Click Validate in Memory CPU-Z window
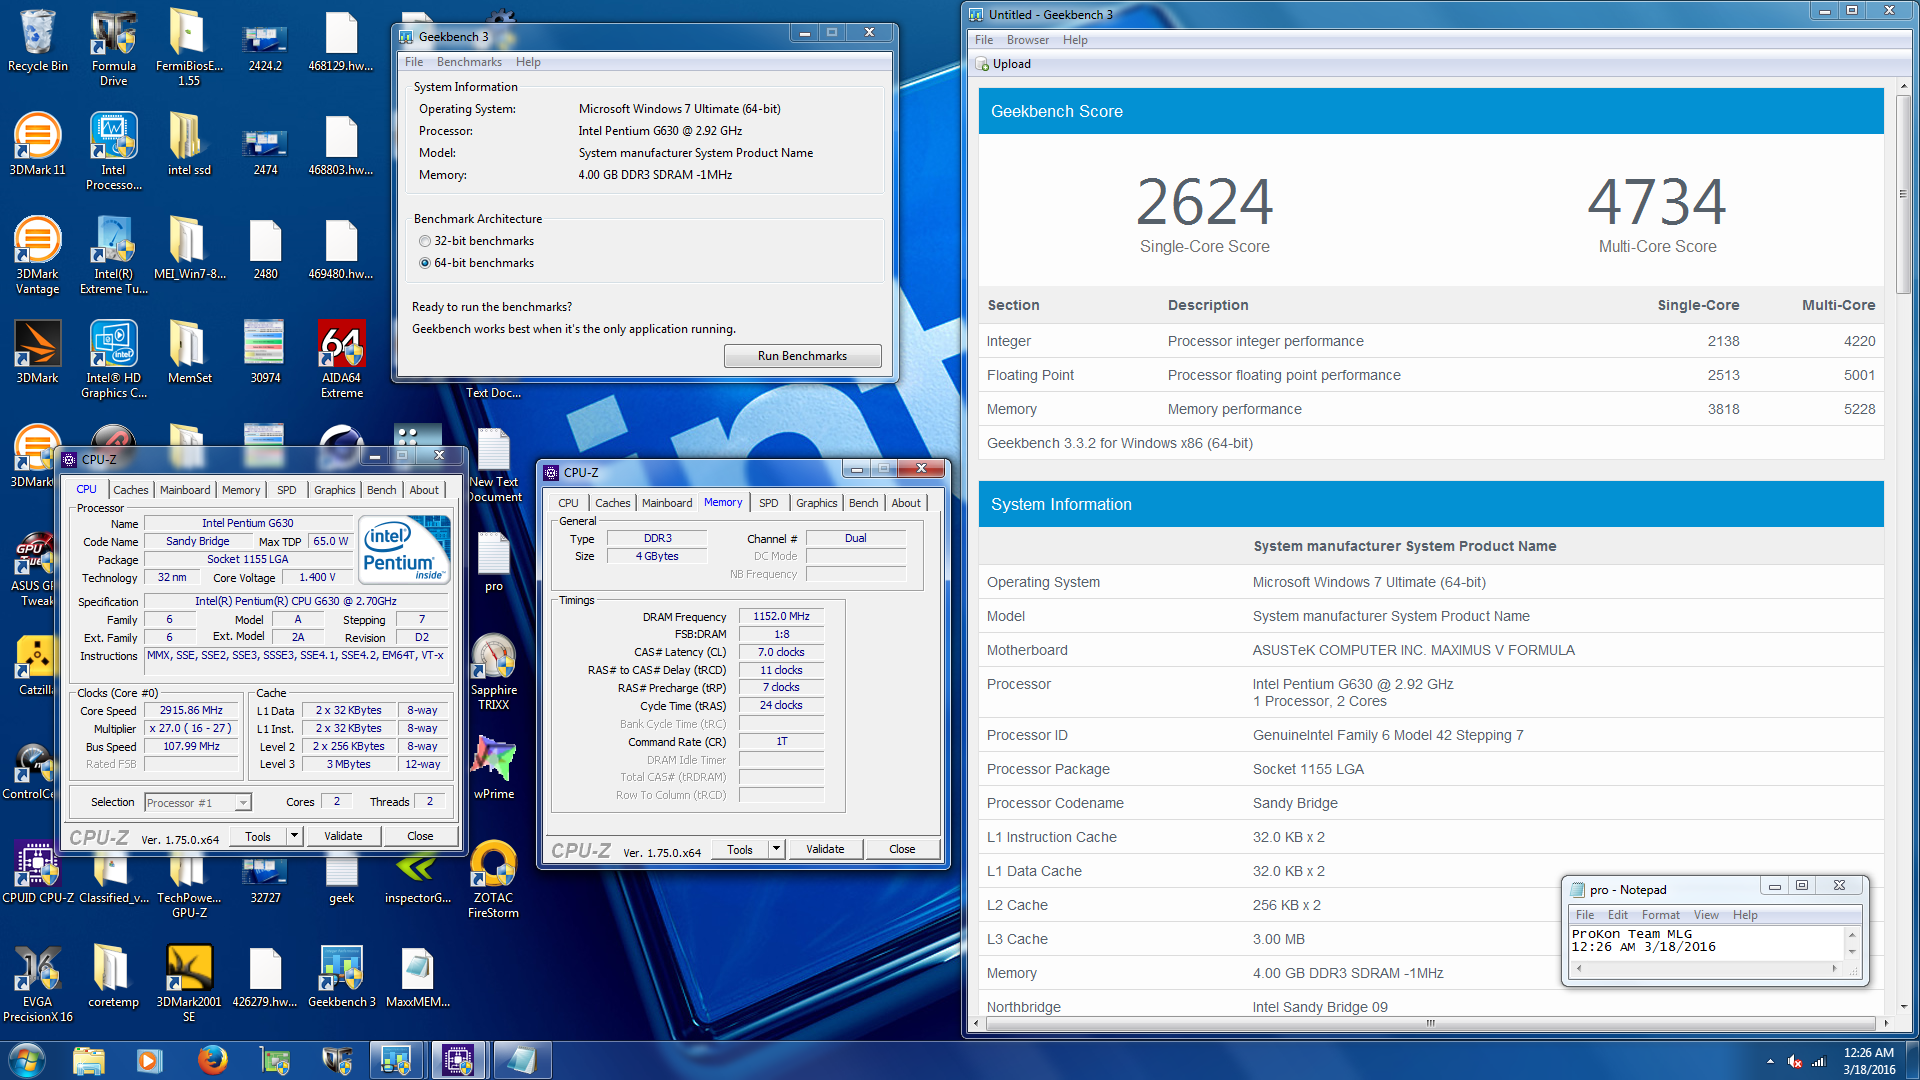Image resolution: width=1920 pixels, height=1080 pixels. 825,849
